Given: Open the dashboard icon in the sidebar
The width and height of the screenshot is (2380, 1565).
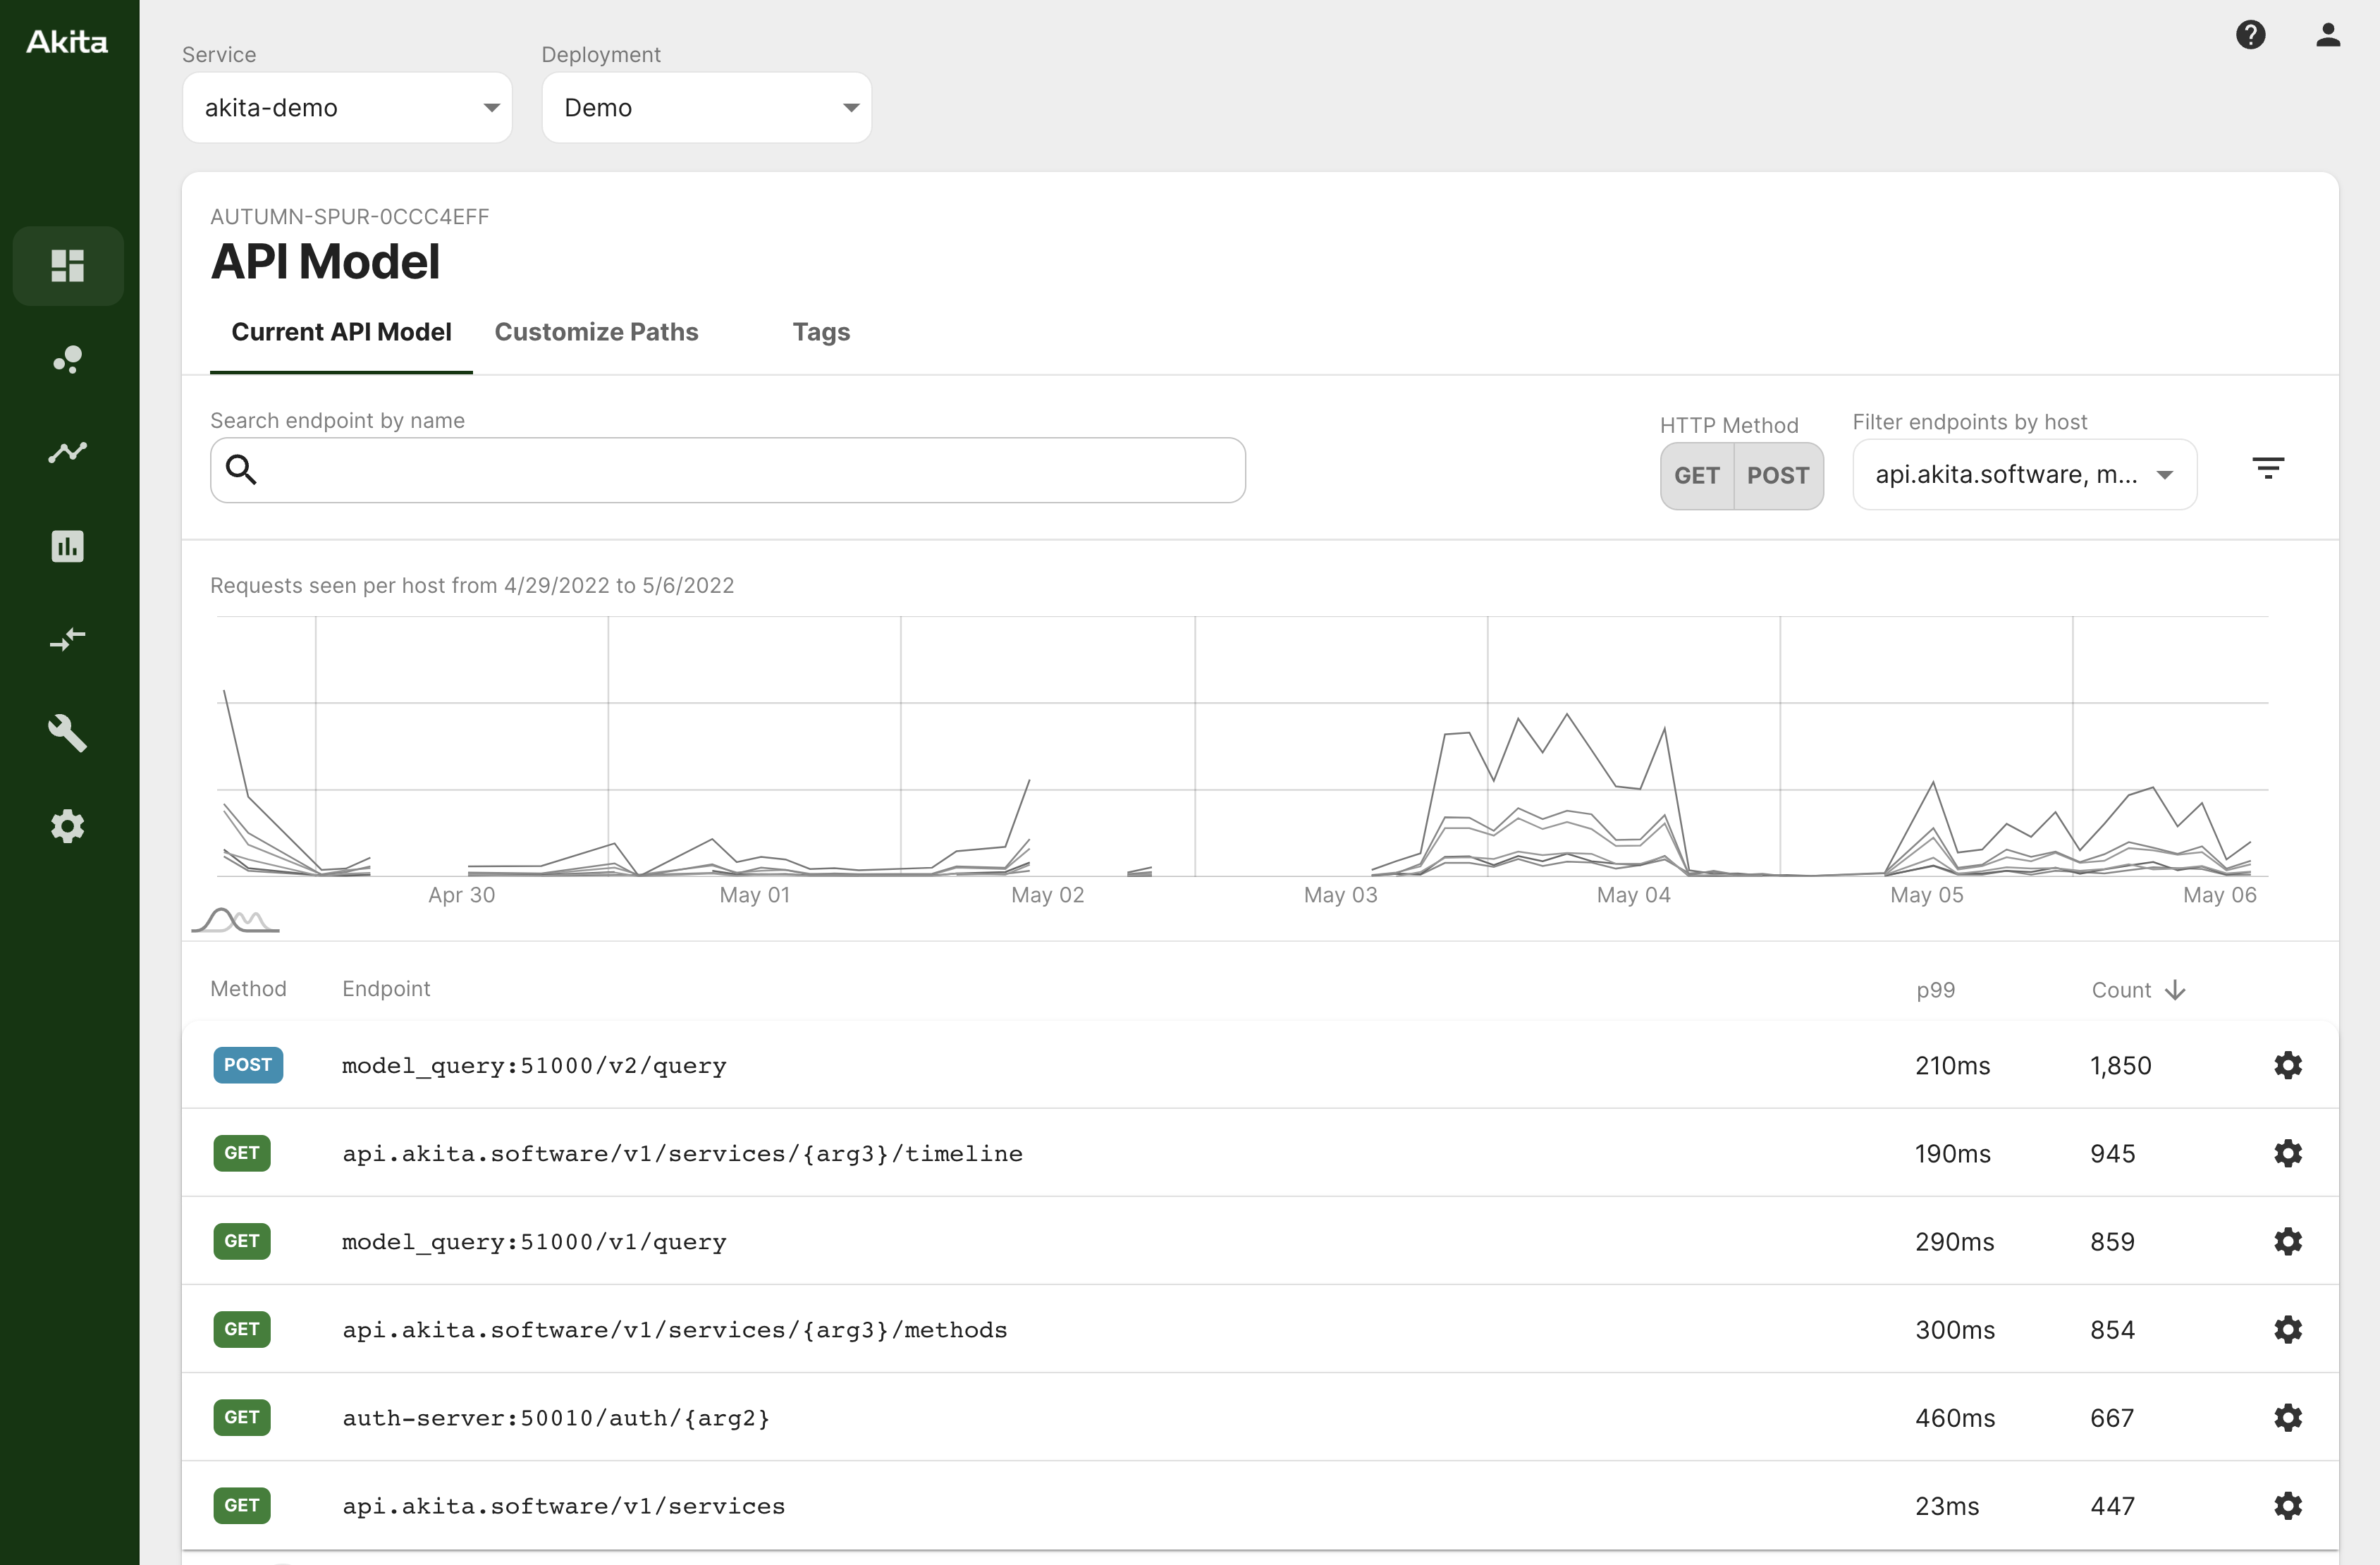Looking at the screenshot, I should (67, 266).
